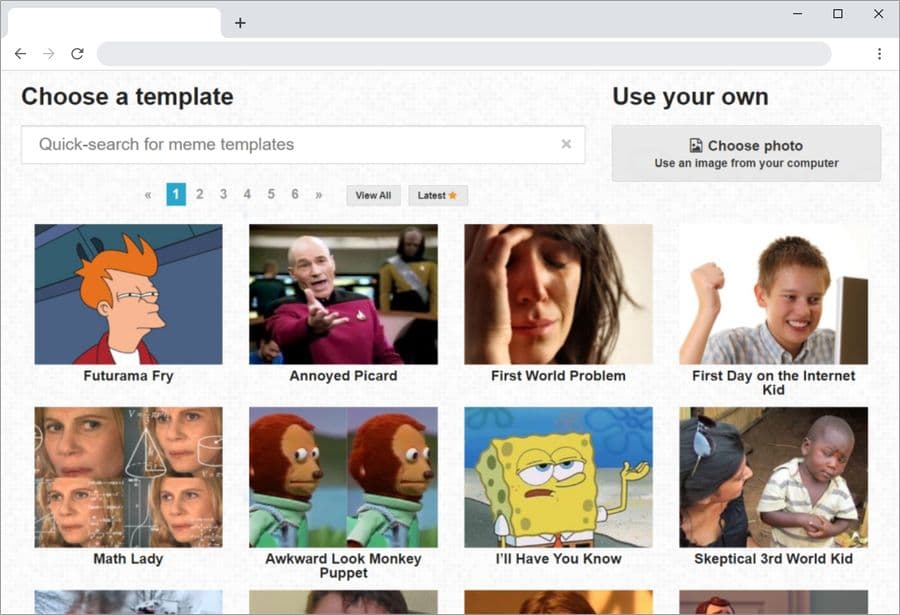This screenshot has height=615, width=900.
Task: Click the First Day on the Internet Kid caption
Action: point(774,383)
